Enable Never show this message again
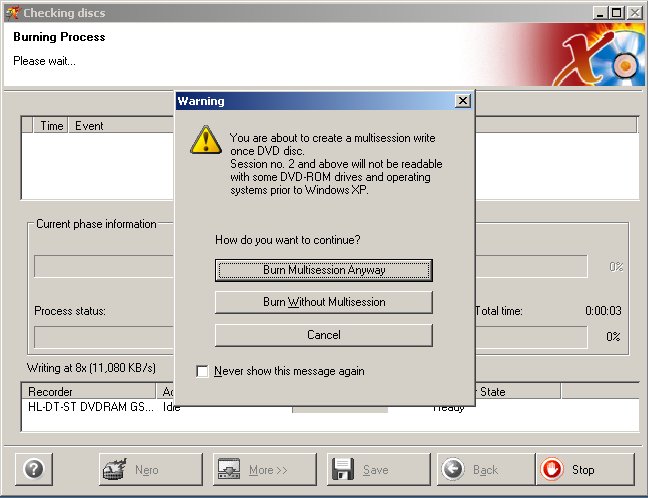Image resolution: width=648 pixels, height=498 pixels. (x=203, y=371)
